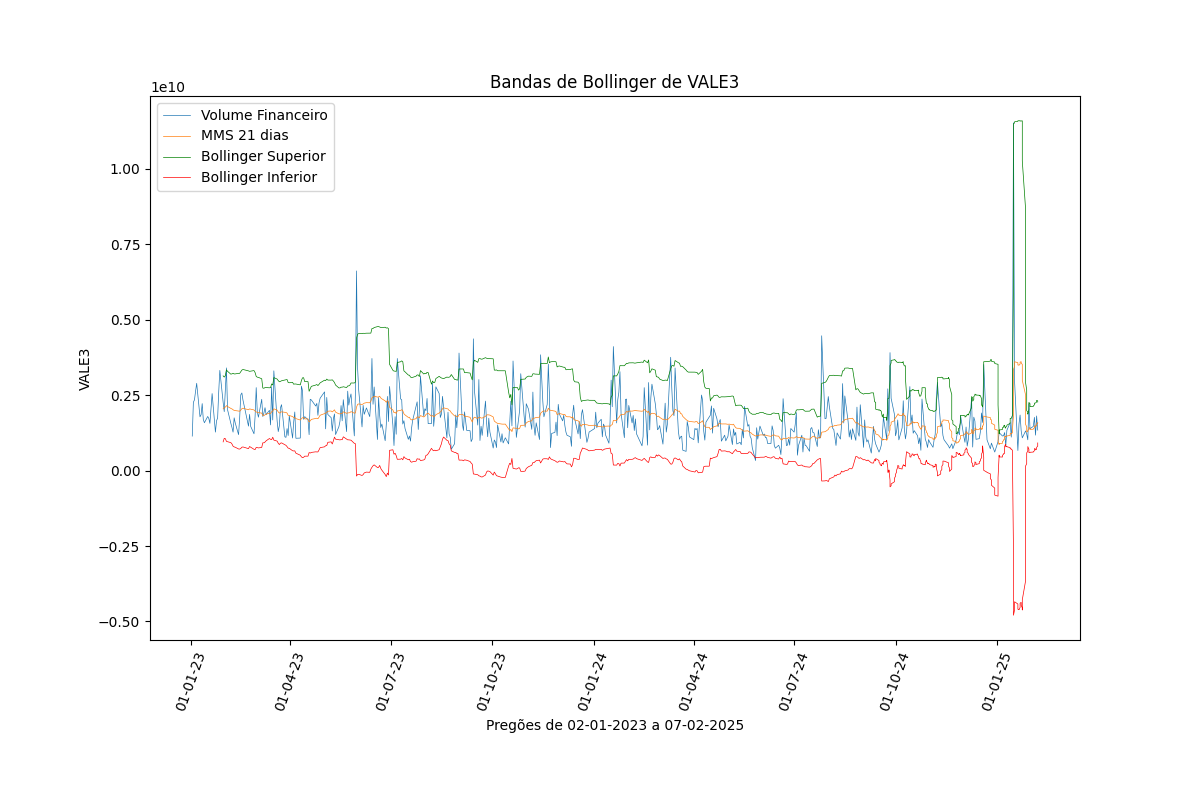The height and width of the screenshot is (800, 1200).
Task: Click the y-axis tick 0.25
Action: click(127, 396)
